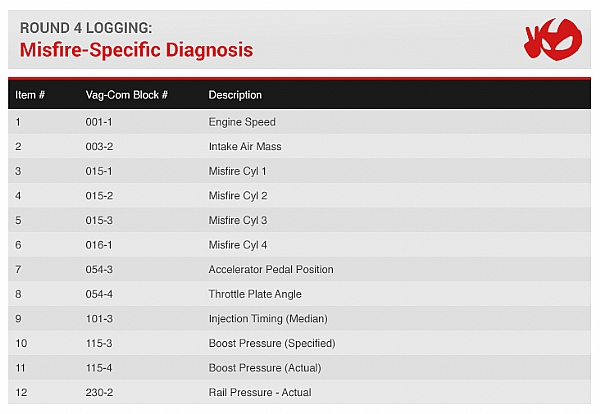Click the Misfire Cyl 3 entry
The image size is (600, 414).
coord(238,220)
